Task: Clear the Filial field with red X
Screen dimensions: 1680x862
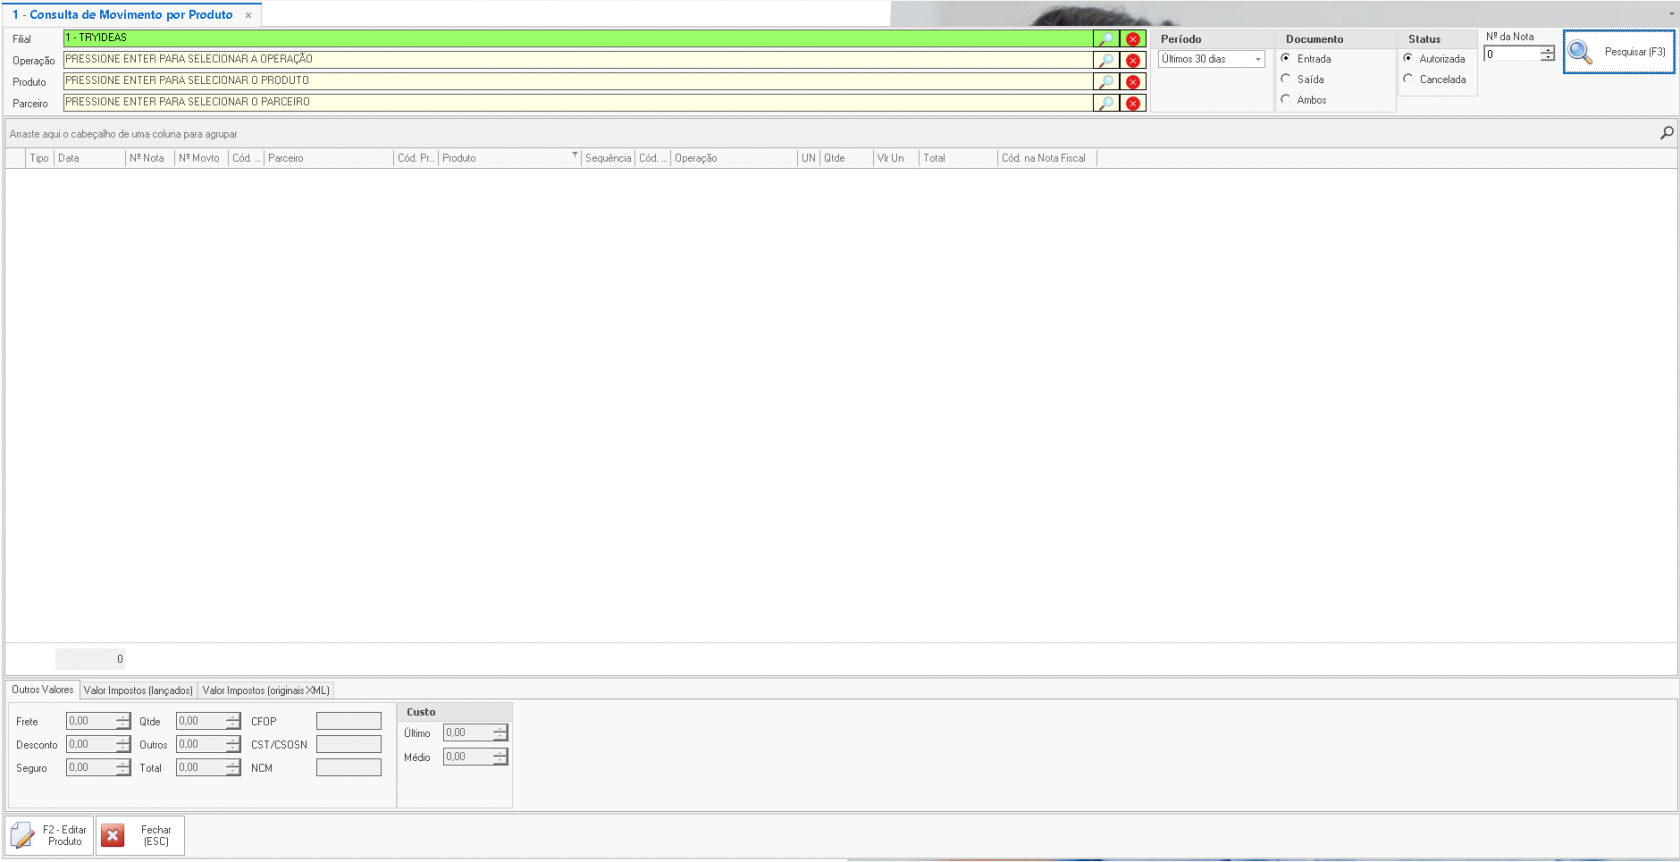Action: (1133, 39)
